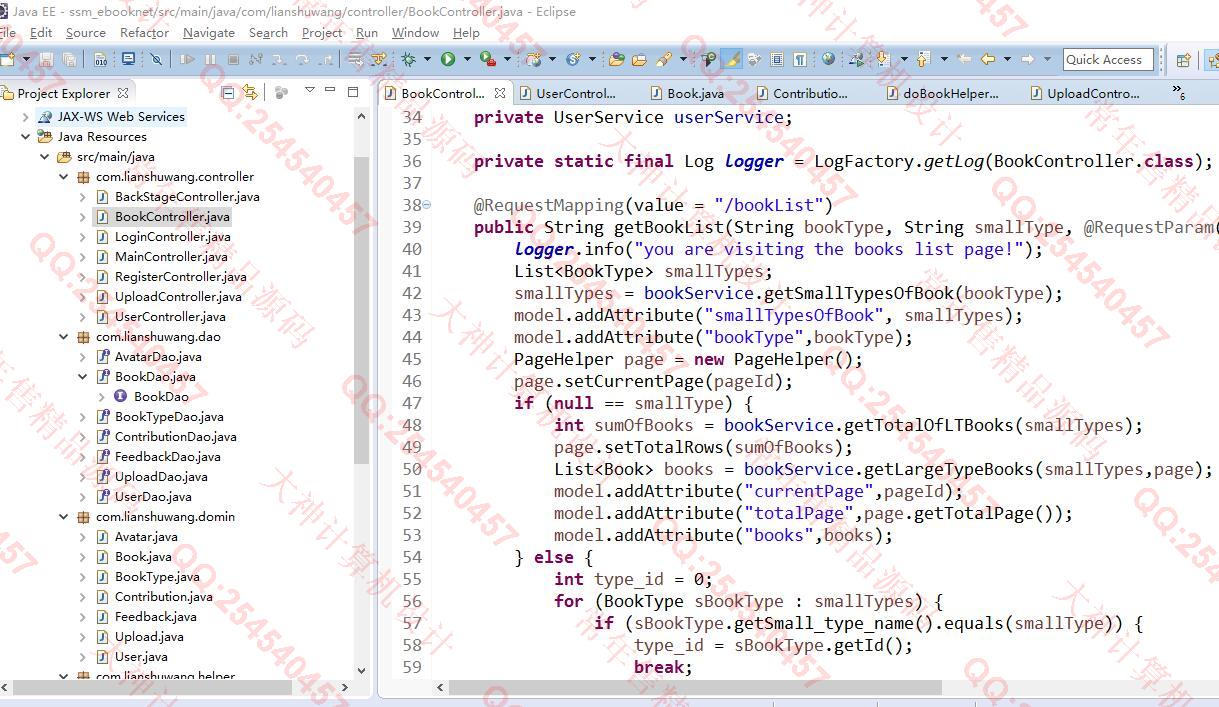Click Collapse All in Project Explorer

[x=228, y=93]
